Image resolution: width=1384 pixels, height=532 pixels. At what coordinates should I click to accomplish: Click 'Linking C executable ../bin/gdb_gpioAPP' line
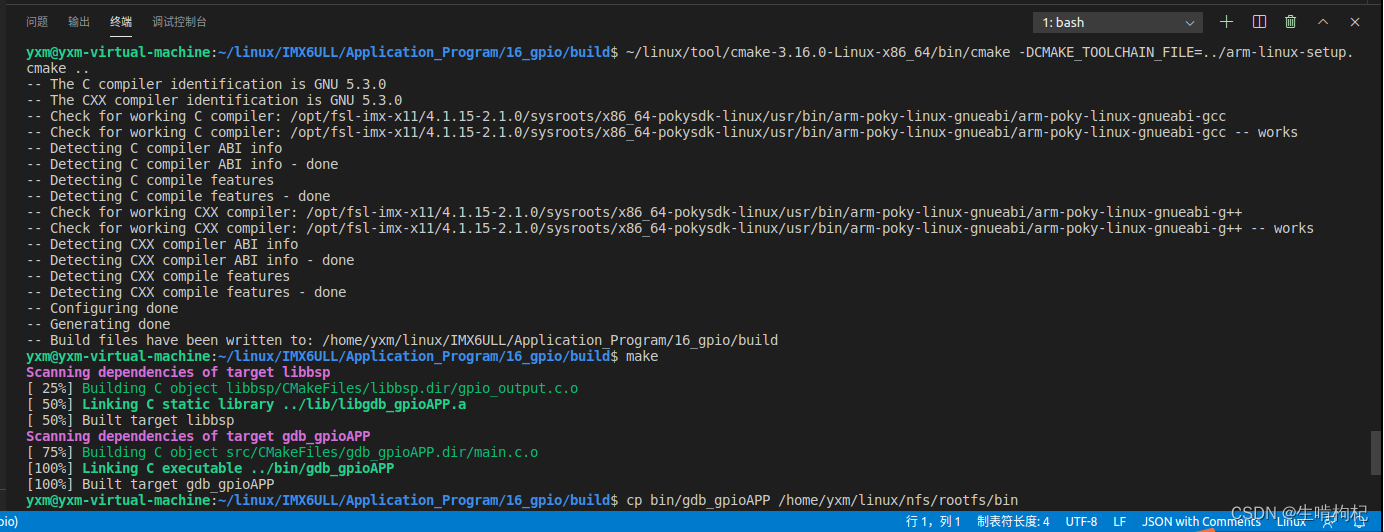210,468
